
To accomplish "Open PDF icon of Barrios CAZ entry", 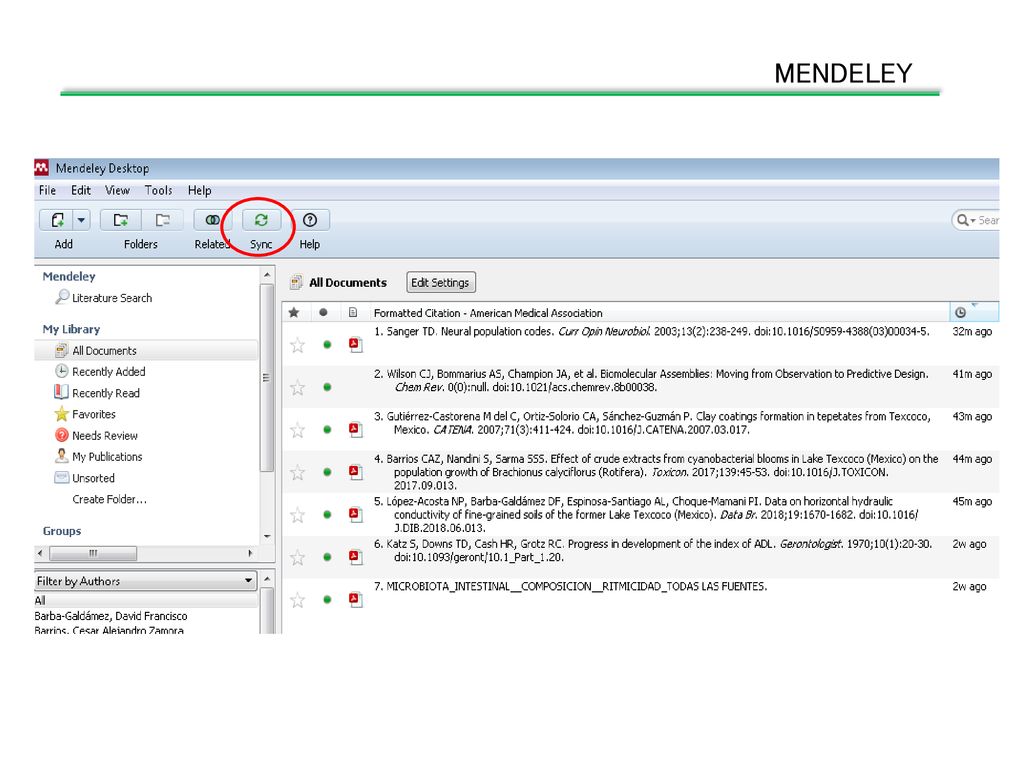I will tap(355, 472).
